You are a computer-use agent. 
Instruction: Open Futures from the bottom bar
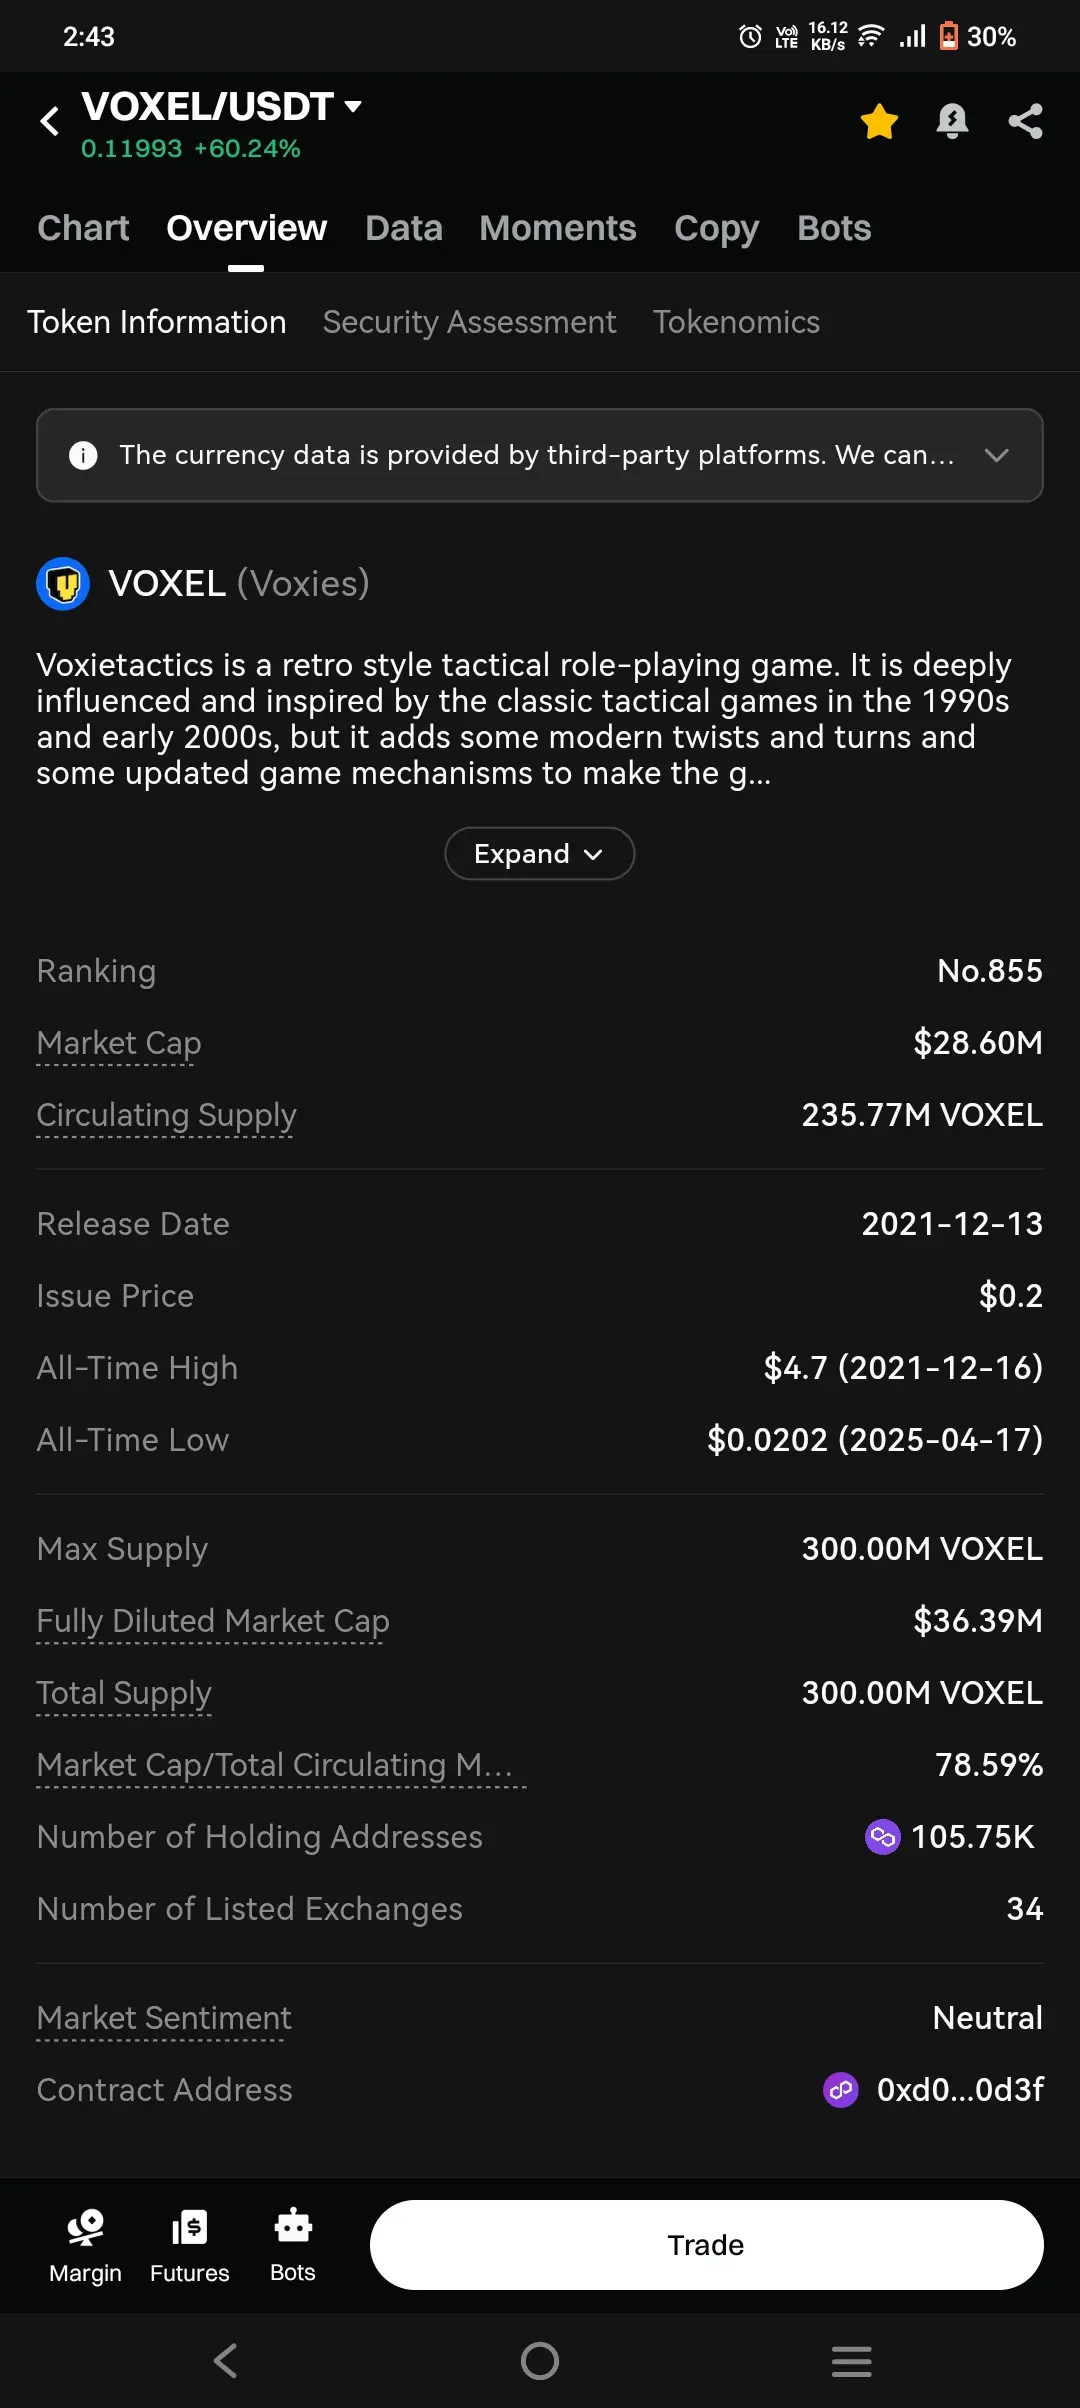(190, 2246)
